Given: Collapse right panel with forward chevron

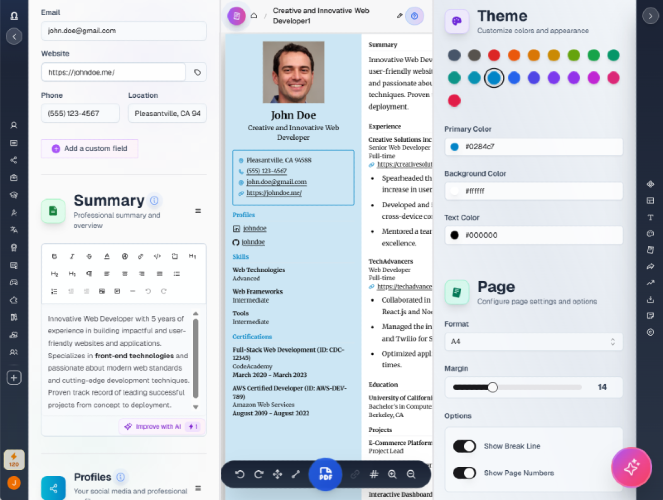Looking at the screenshot, I should click(650, 16).
